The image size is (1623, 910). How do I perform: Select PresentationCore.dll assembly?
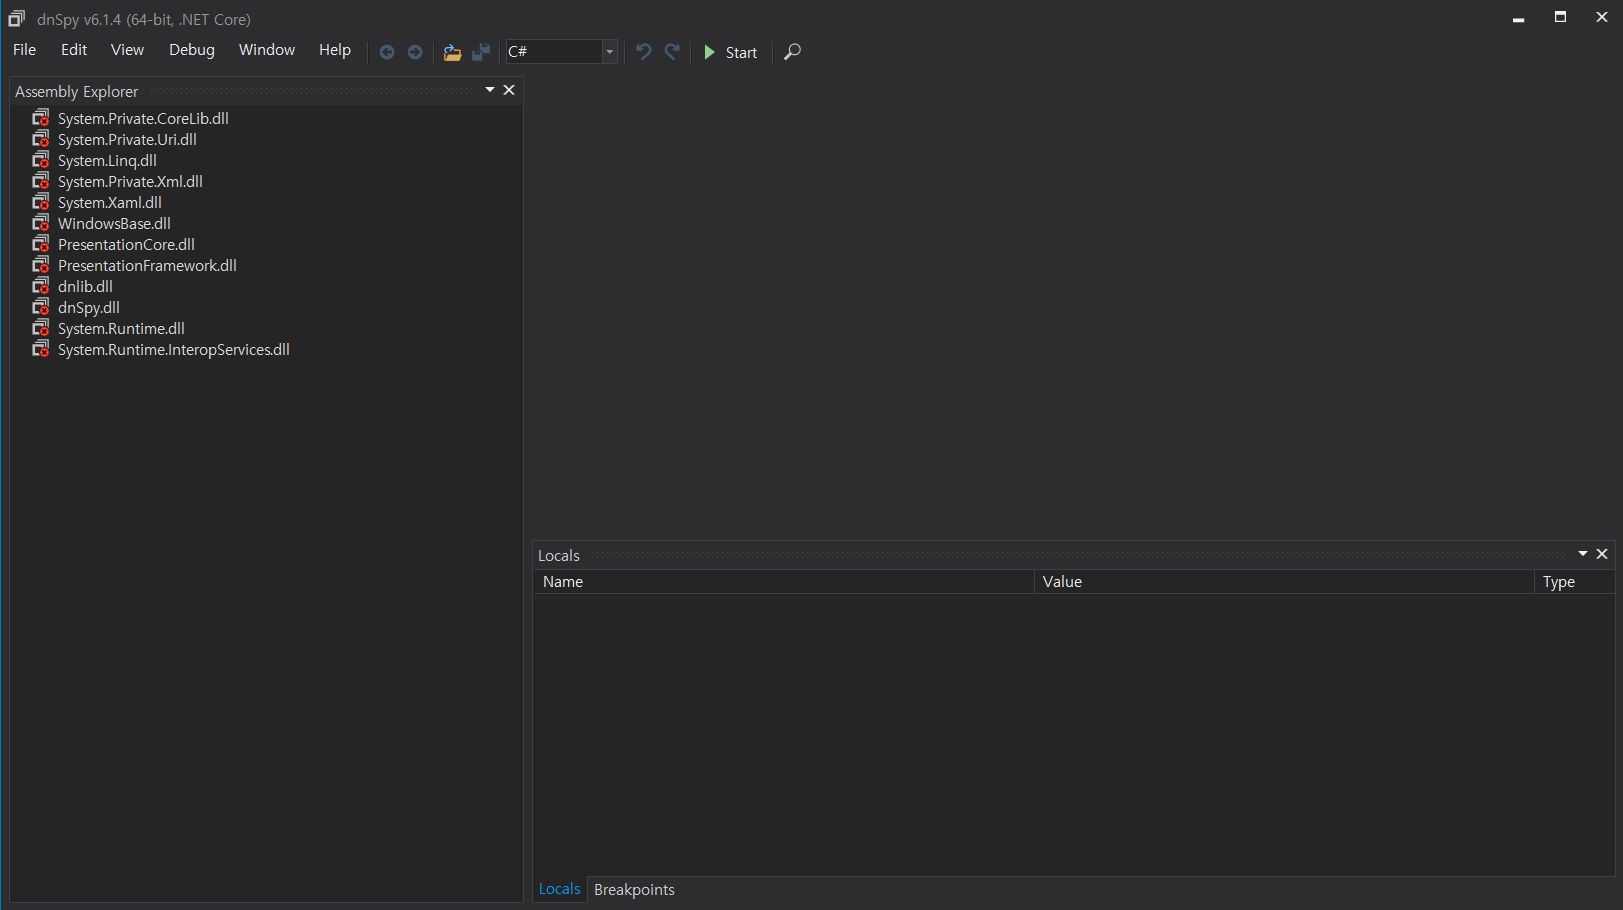[126, 244]
